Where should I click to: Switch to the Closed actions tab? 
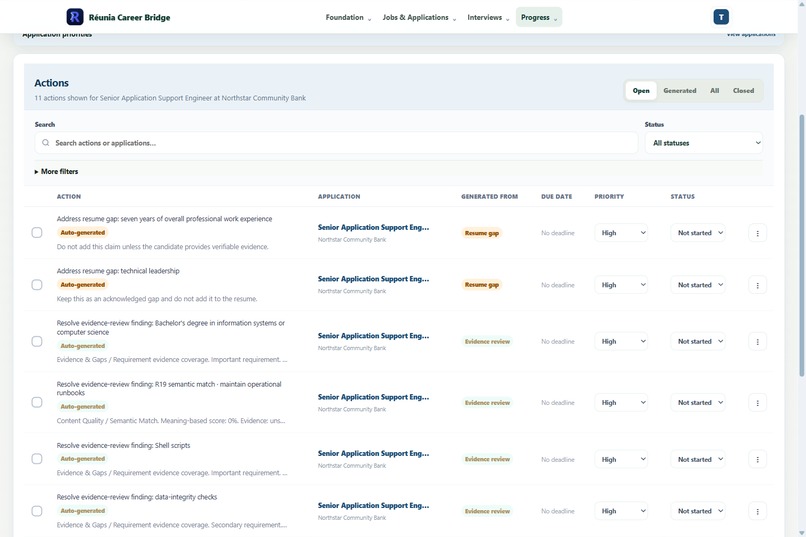tap(743, 90)
